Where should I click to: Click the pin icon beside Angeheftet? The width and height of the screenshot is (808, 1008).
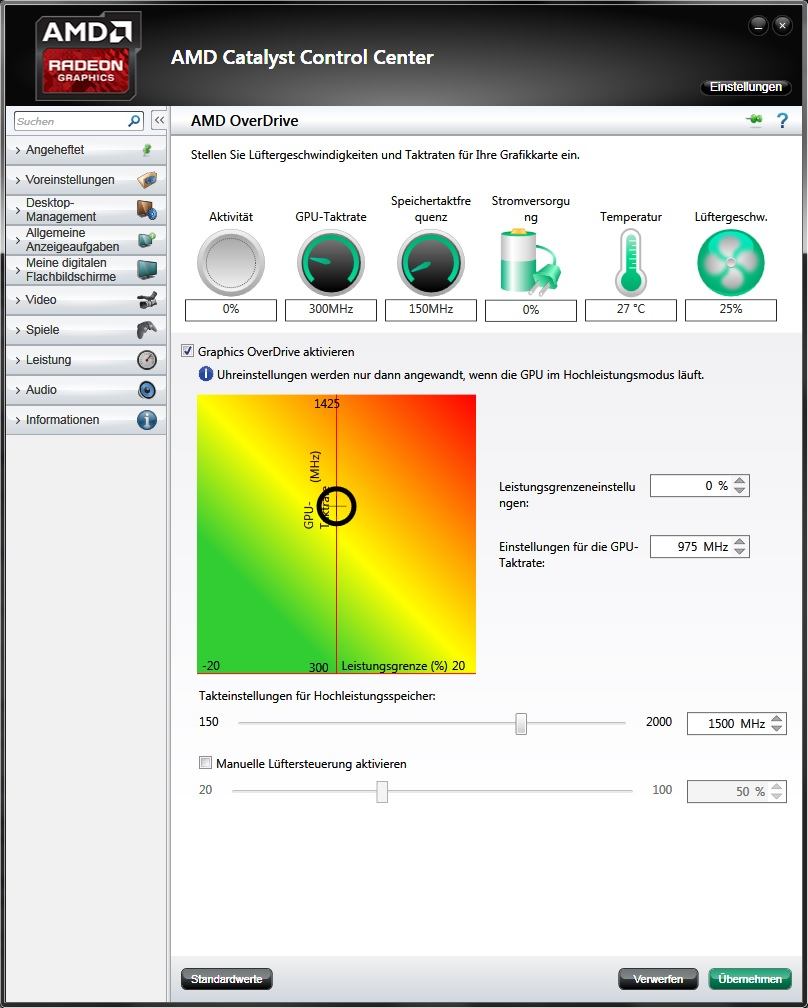147,150
